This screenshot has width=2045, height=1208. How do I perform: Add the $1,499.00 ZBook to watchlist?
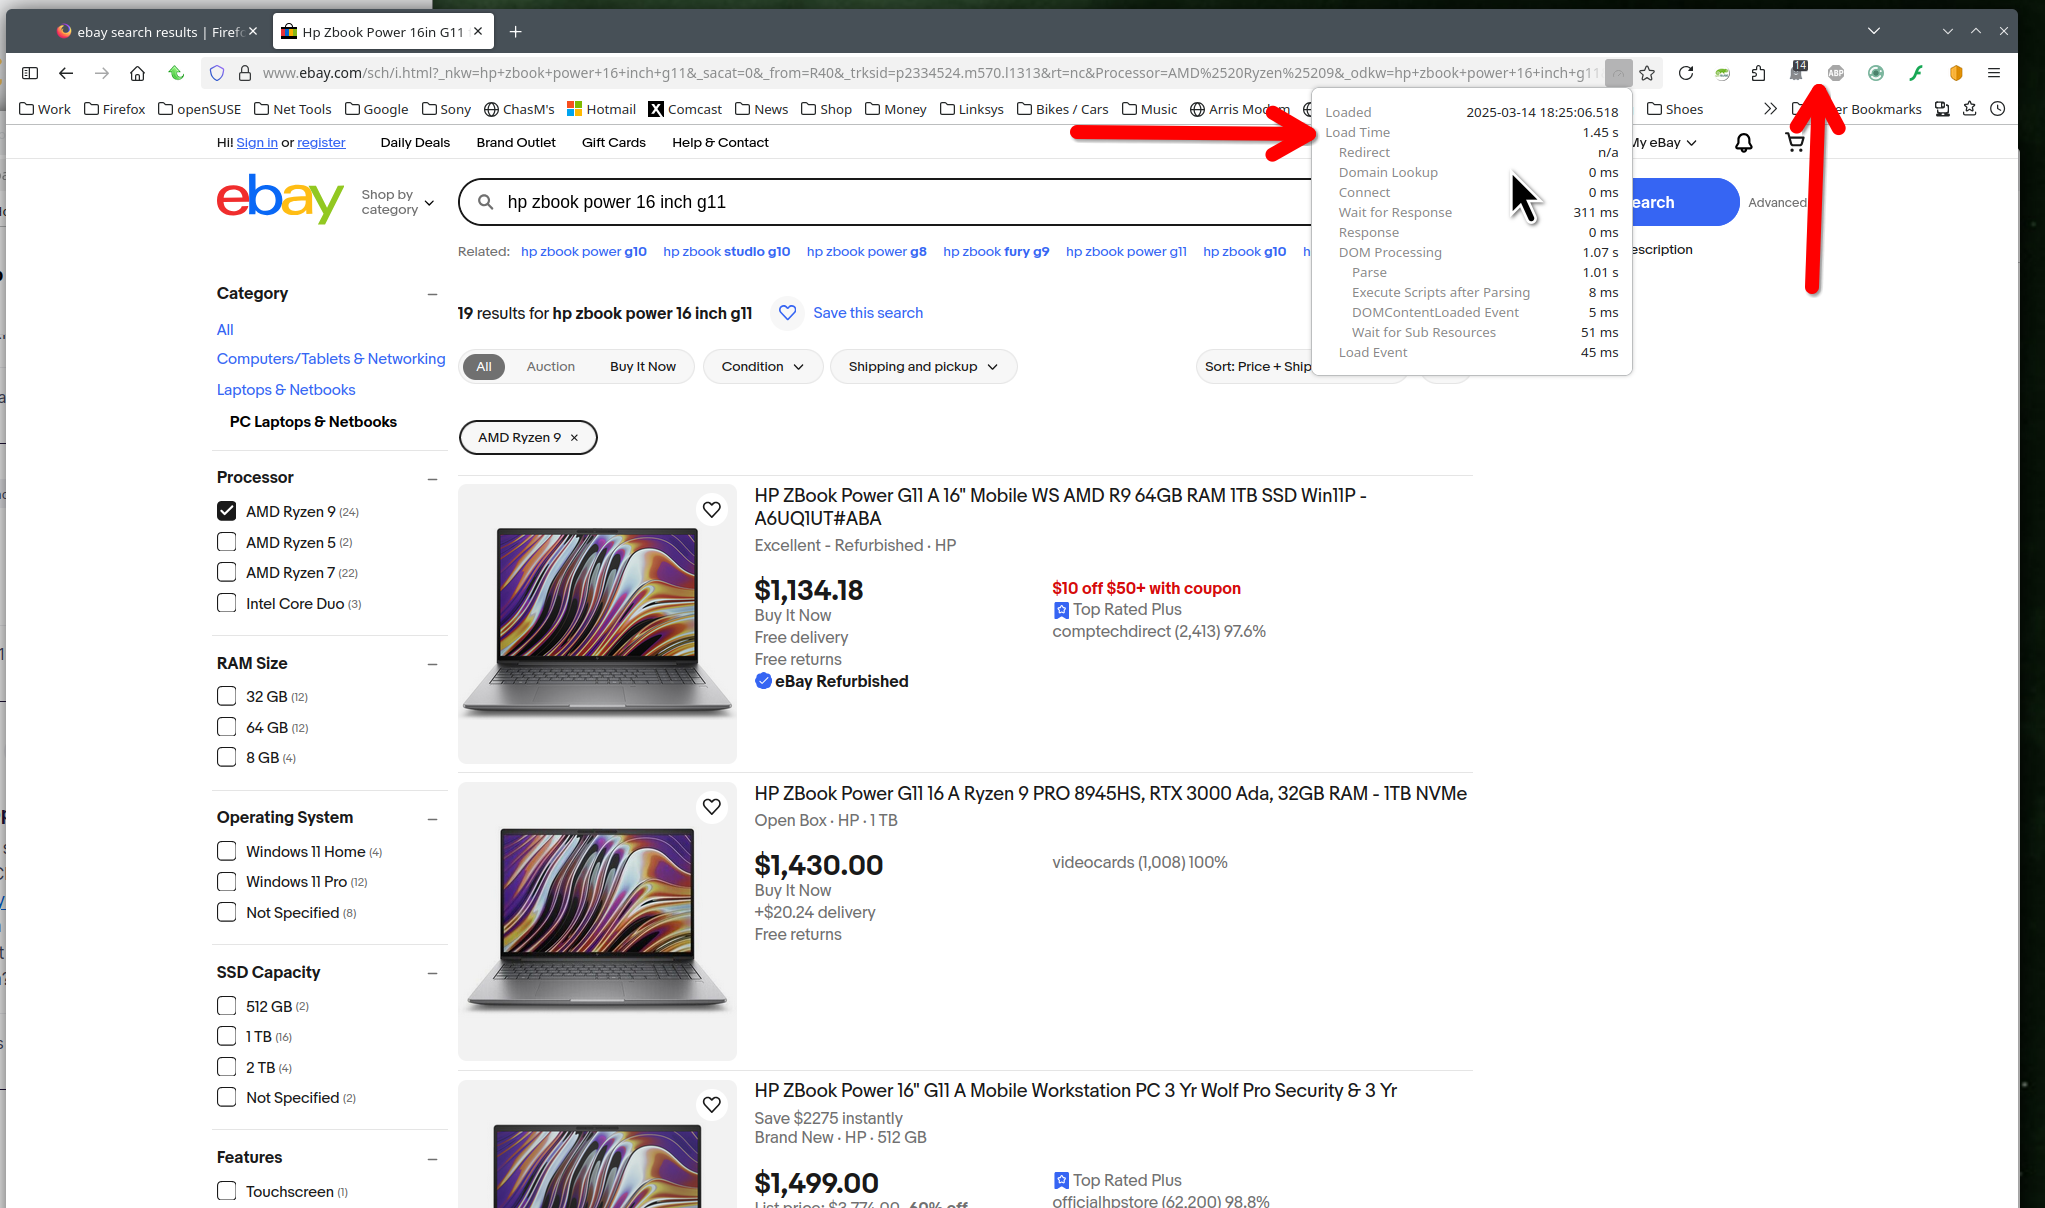pos(712,1105)
